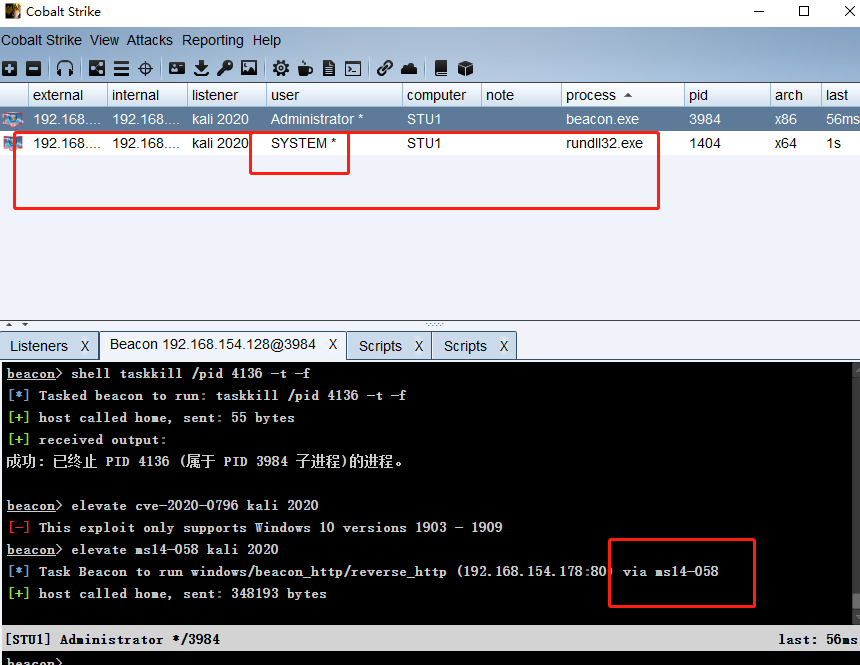Click the Administrator beacon row session icon
The image size is (860, 665).
[13, 119]
